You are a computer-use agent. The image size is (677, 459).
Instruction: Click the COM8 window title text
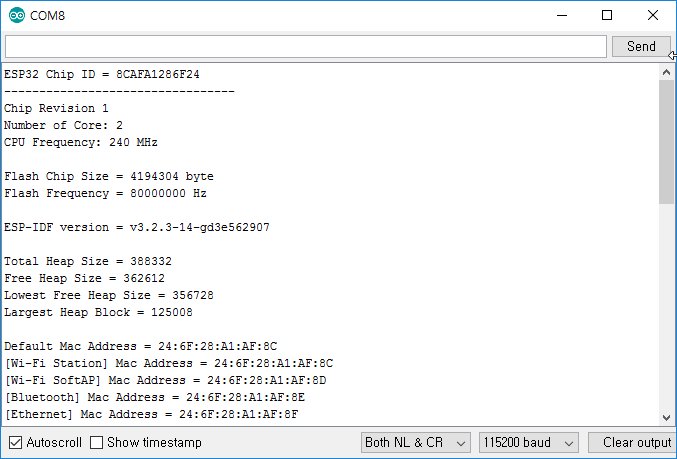tap(47, 16)
